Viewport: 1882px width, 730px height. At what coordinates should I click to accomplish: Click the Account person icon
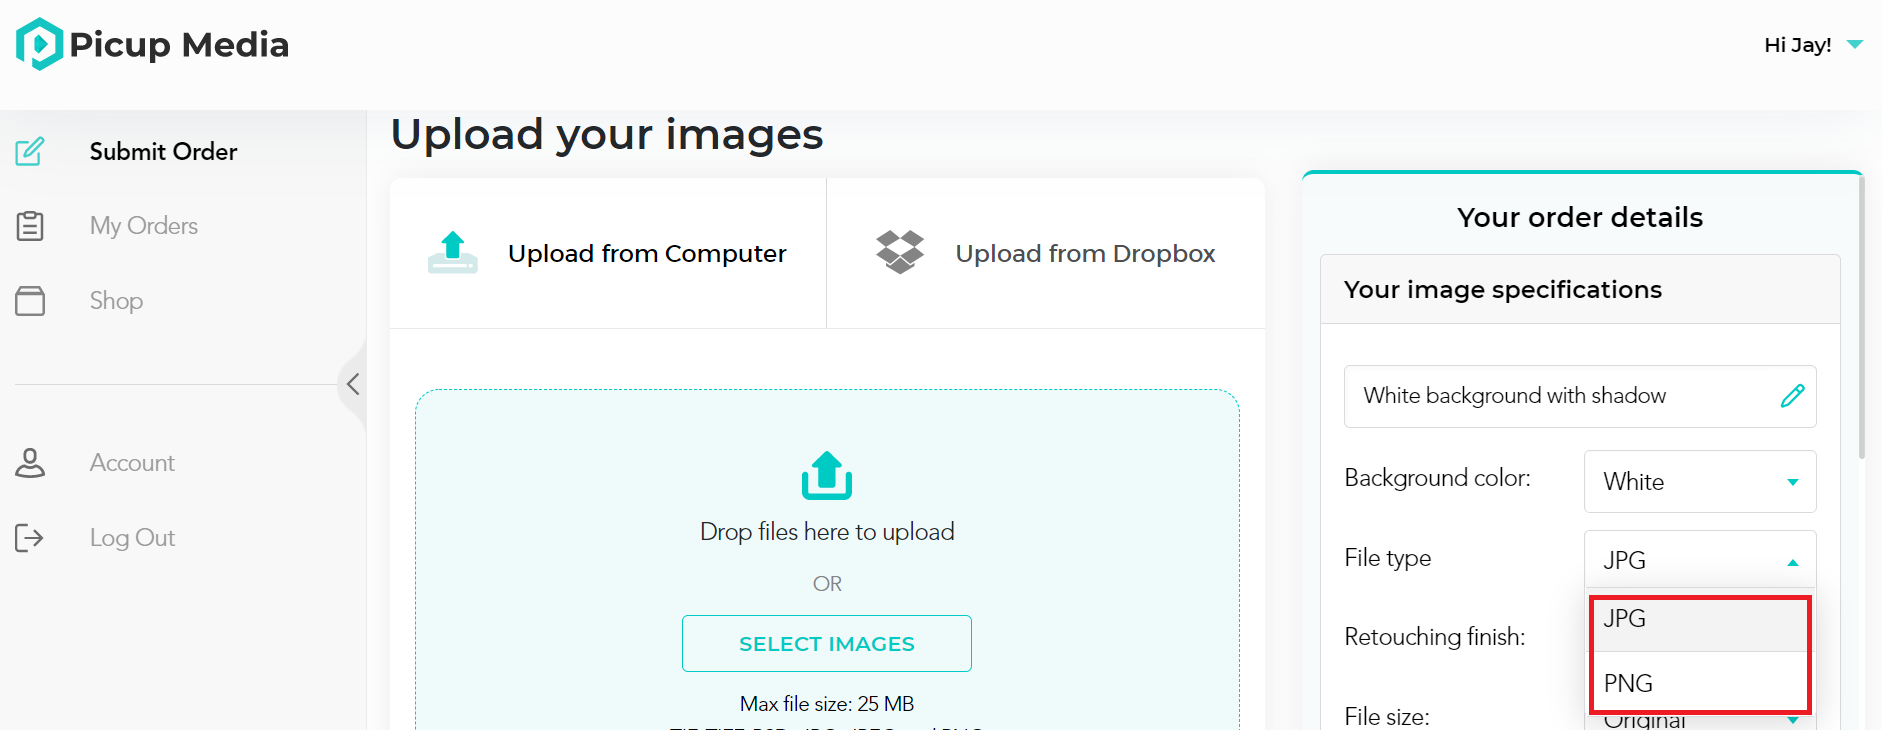(30, 463)
